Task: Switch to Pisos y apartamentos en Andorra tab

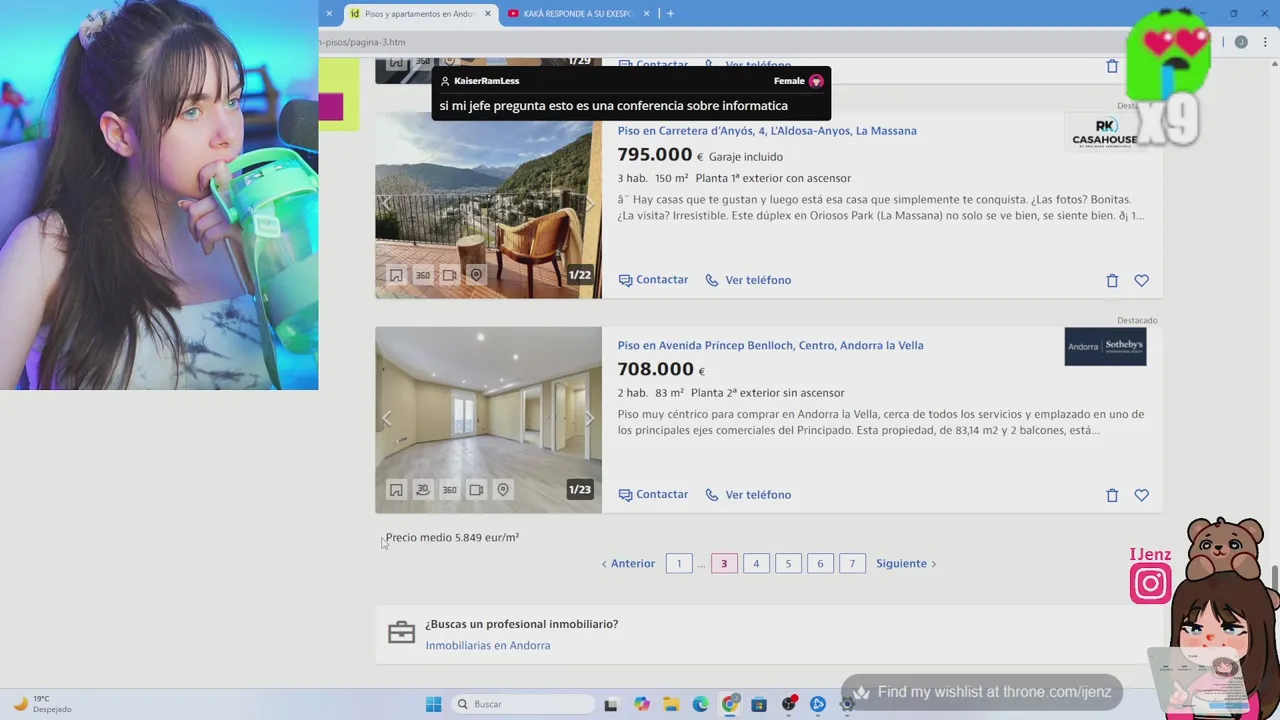Action: (420, 14)
